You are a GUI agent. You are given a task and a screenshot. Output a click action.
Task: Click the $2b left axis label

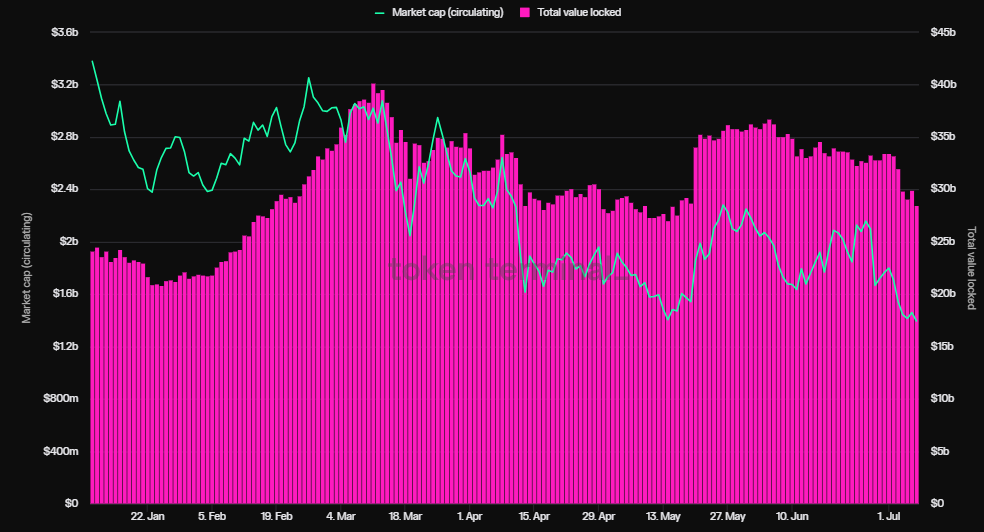(69, 242)
